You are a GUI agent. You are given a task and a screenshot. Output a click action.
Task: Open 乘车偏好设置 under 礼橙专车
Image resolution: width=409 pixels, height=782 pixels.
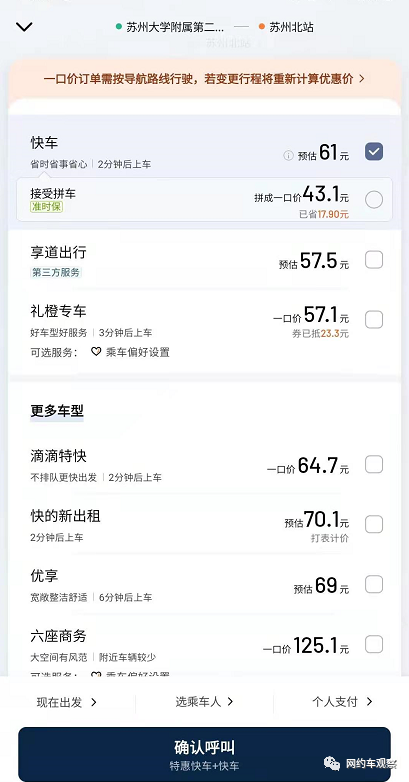138,352
